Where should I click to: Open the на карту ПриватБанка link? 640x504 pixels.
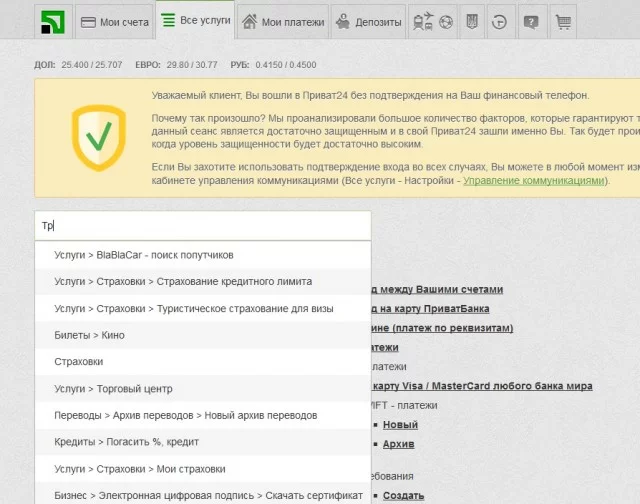click(430, 309)
